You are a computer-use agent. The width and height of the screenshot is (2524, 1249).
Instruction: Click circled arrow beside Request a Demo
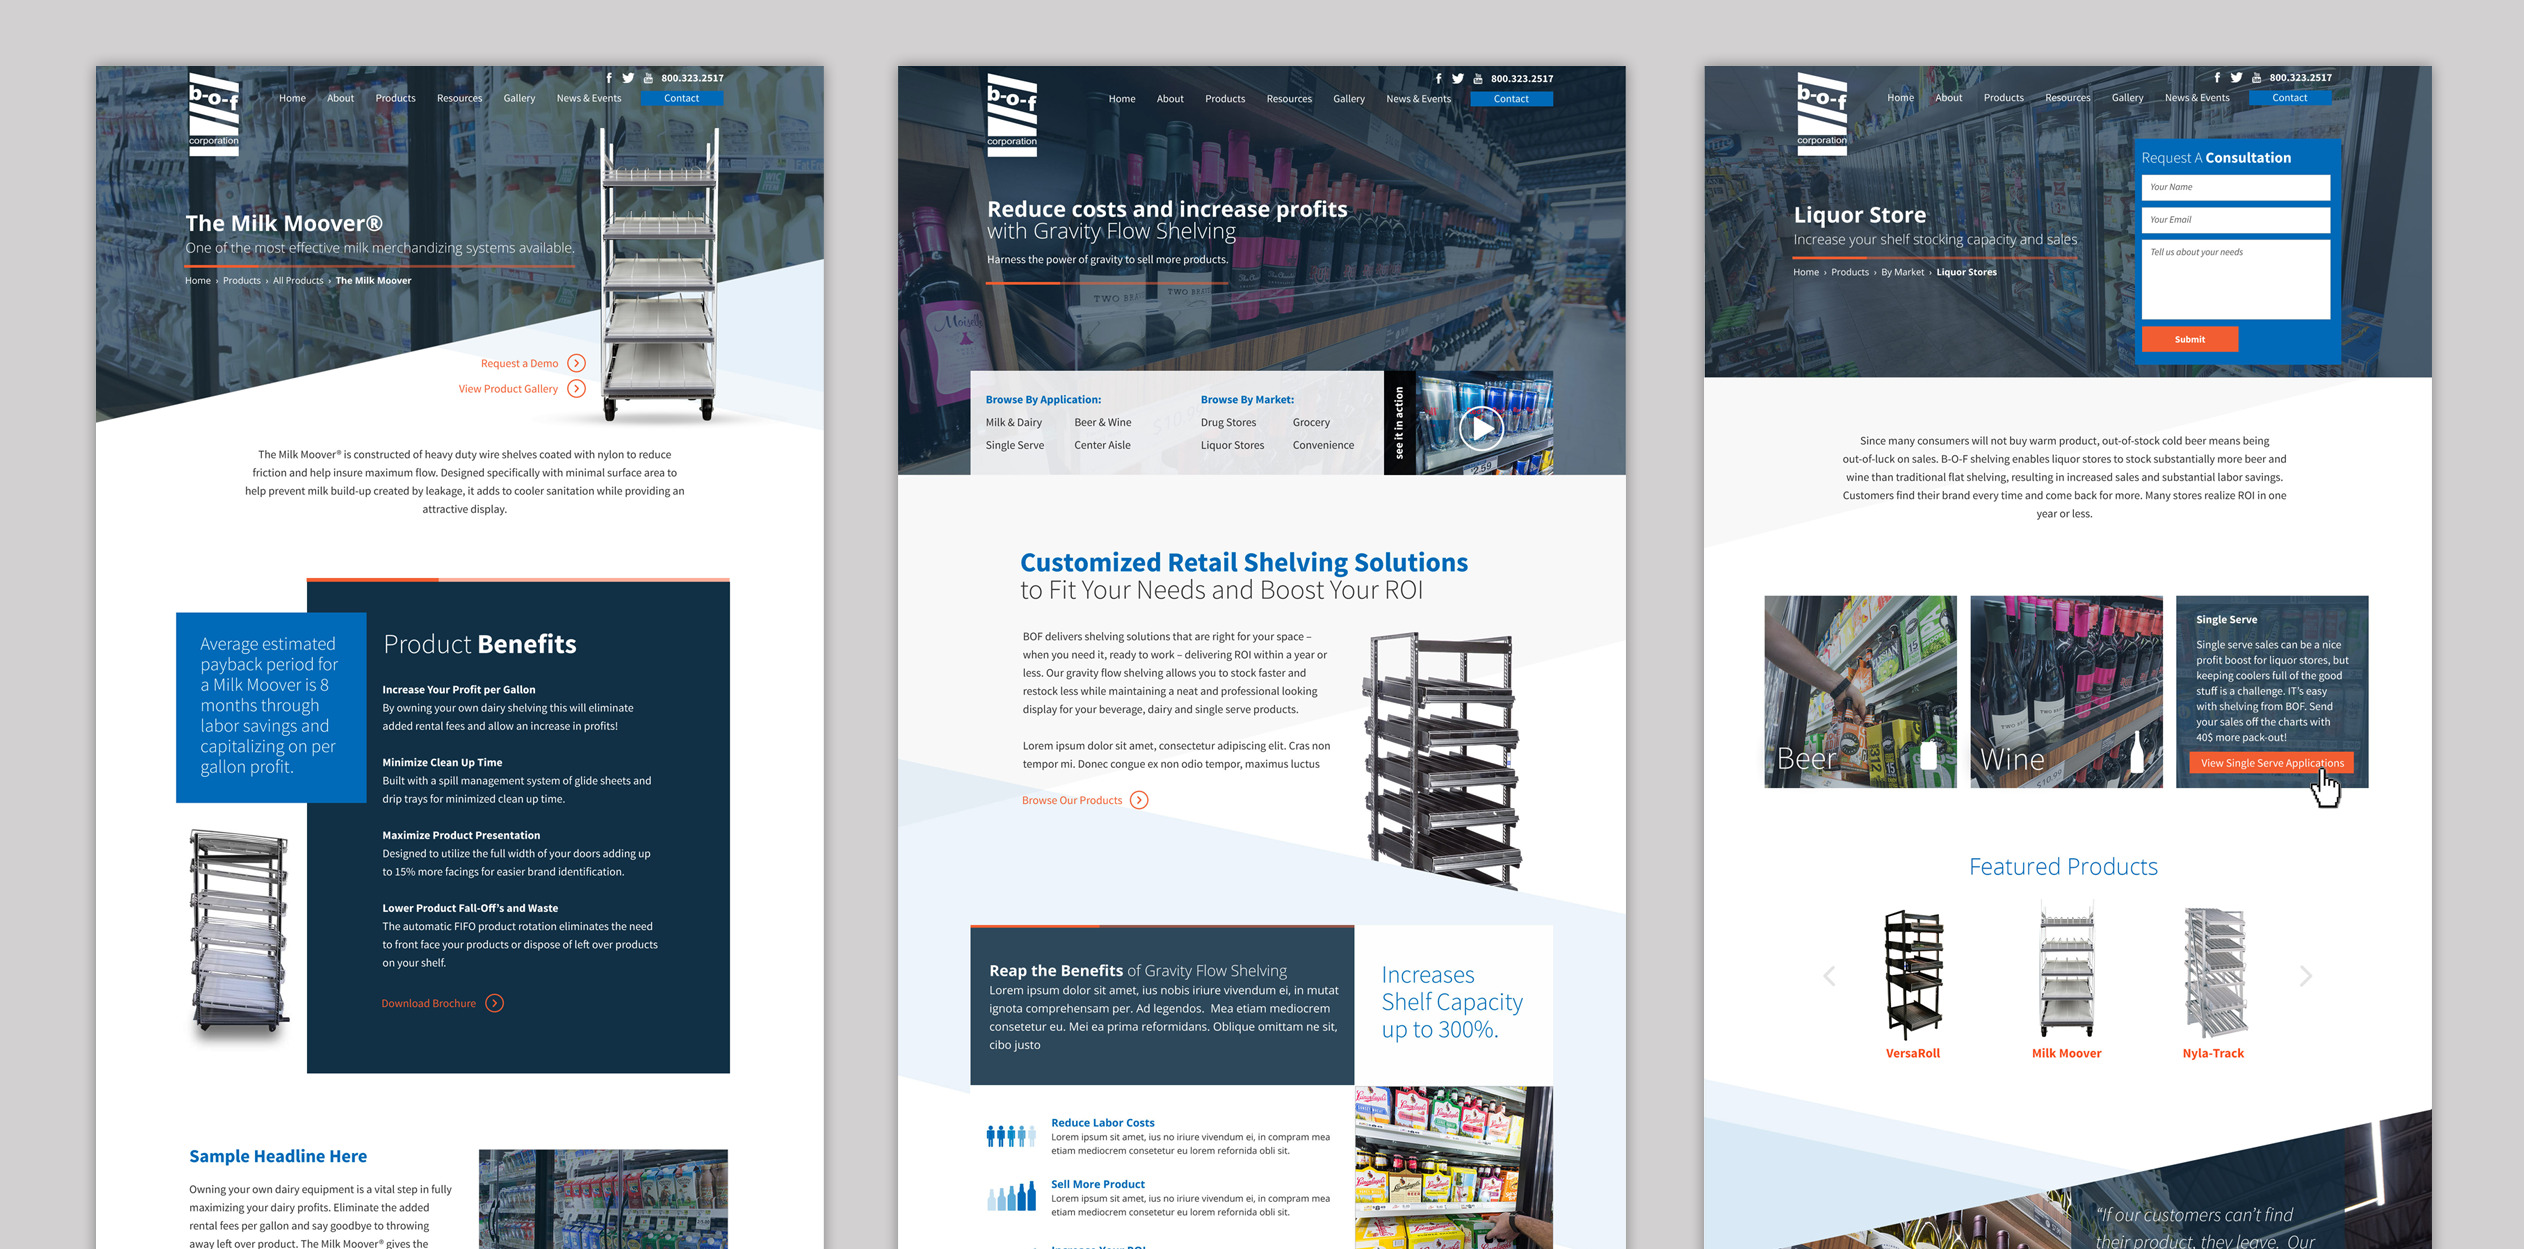pyautogui.click(x=576, y=363)
